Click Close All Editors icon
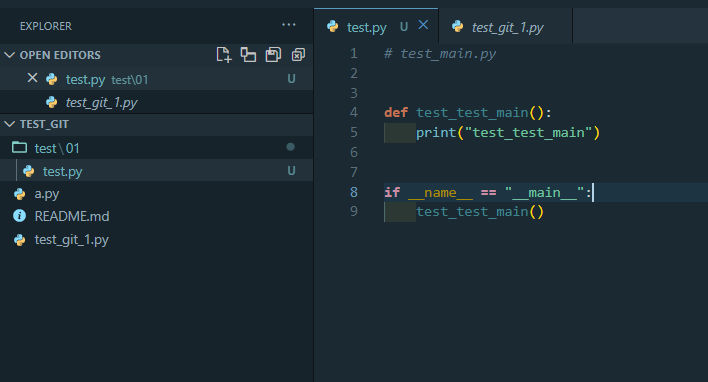708x382 pixels. click(x=298, y=55)
